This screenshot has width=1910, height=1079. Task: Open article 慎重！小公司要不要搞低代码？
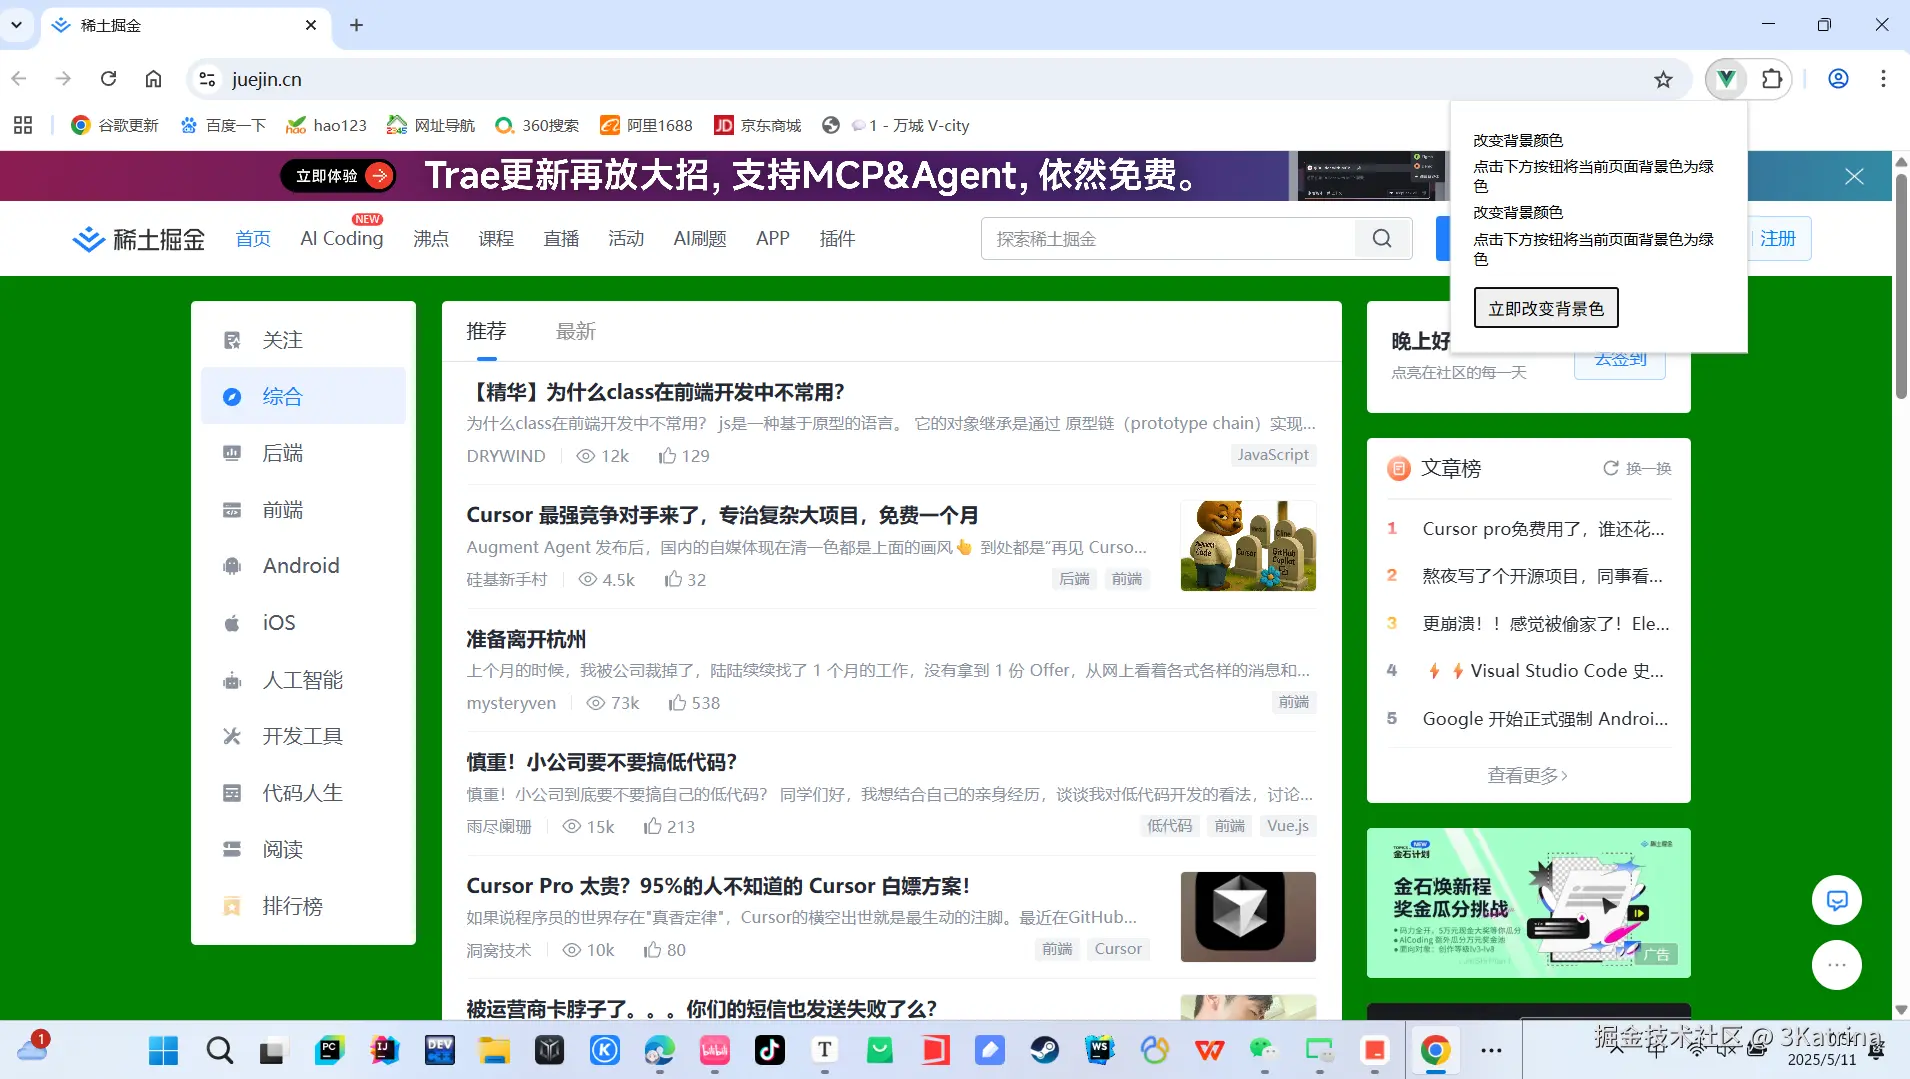(602, 762)
